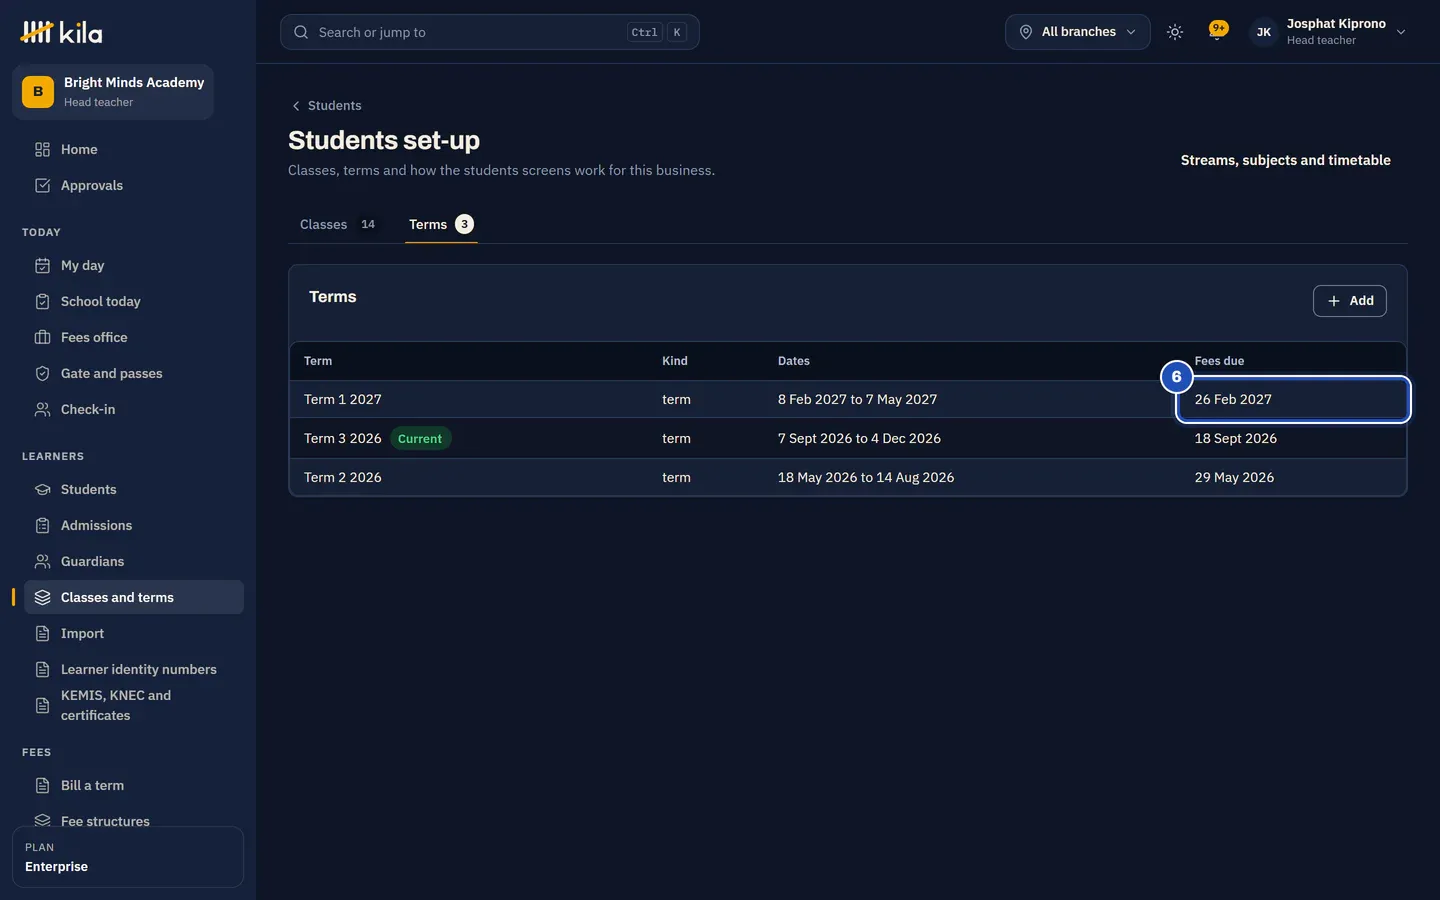
Task: Click the 29 May 2026 fees due date
Action: point(1234,478)
